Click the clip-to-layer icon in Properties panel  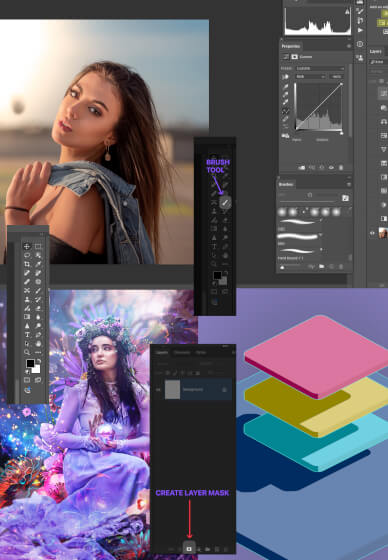302,168
